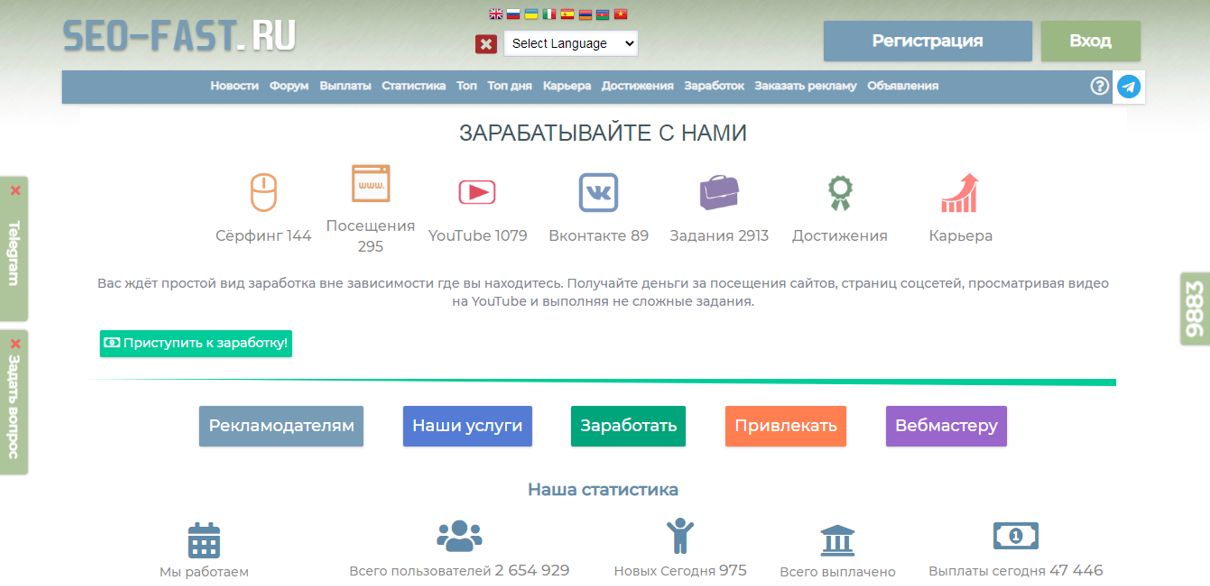This screenshot has width=1210, height=586.
Task: Open Новости in navigation bar
Action: pos(234,86)
